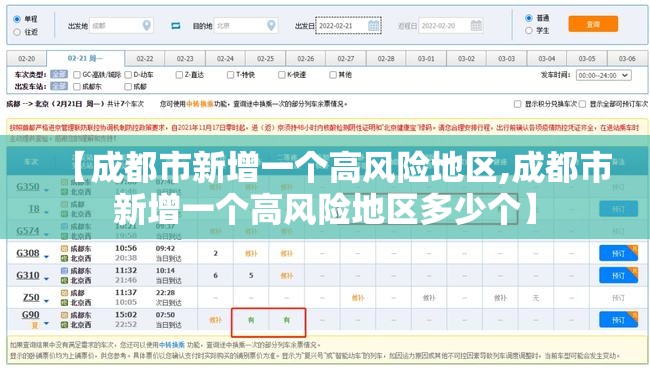Swap departure and destination stations icon

click(176, 26)
